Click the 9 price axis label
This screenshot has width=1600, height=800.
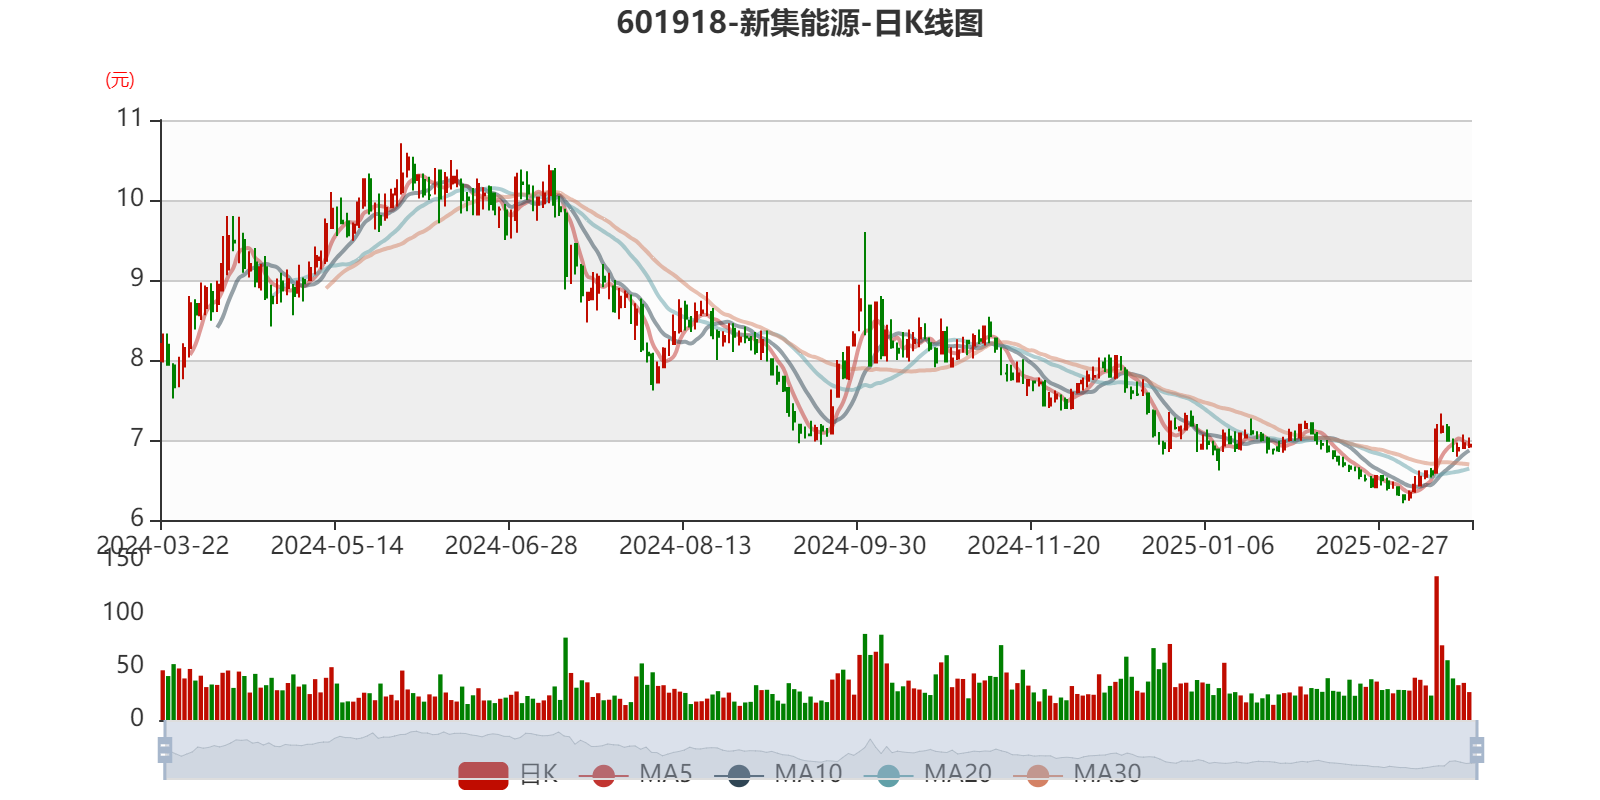(137, 279)
